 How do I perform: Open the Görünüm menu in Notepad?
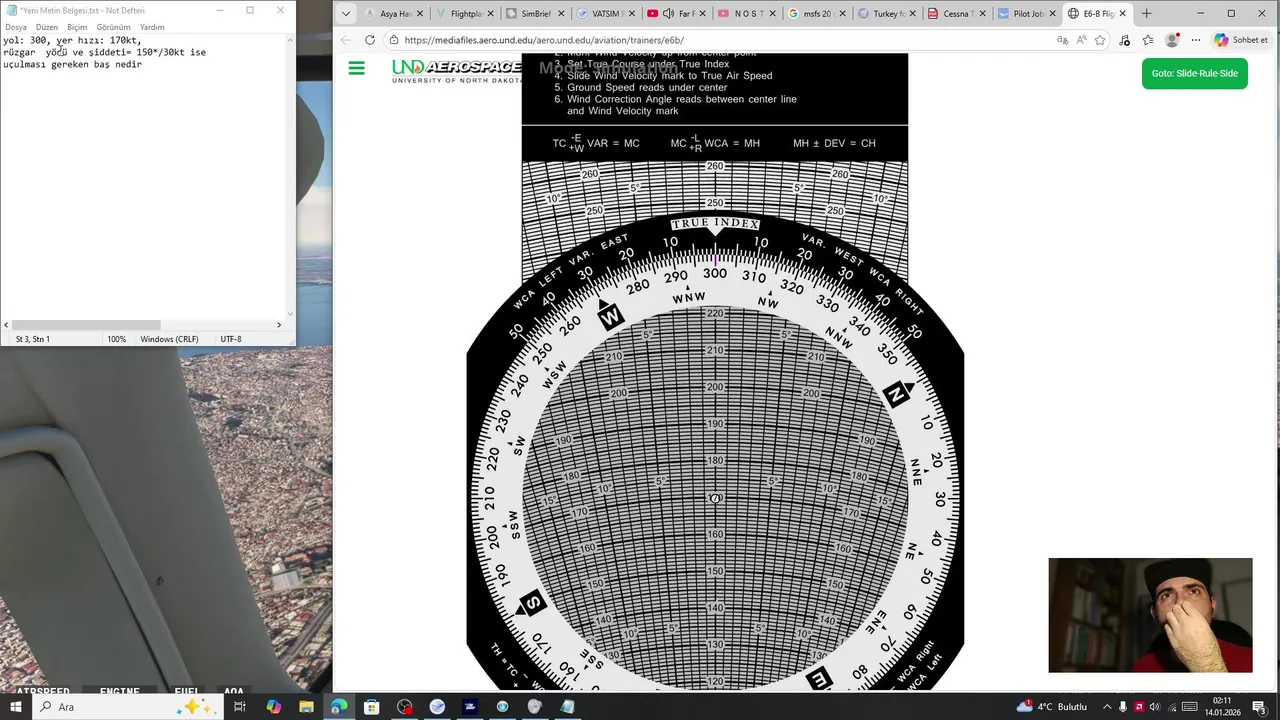pyautogui.click(x=113, y=27)
